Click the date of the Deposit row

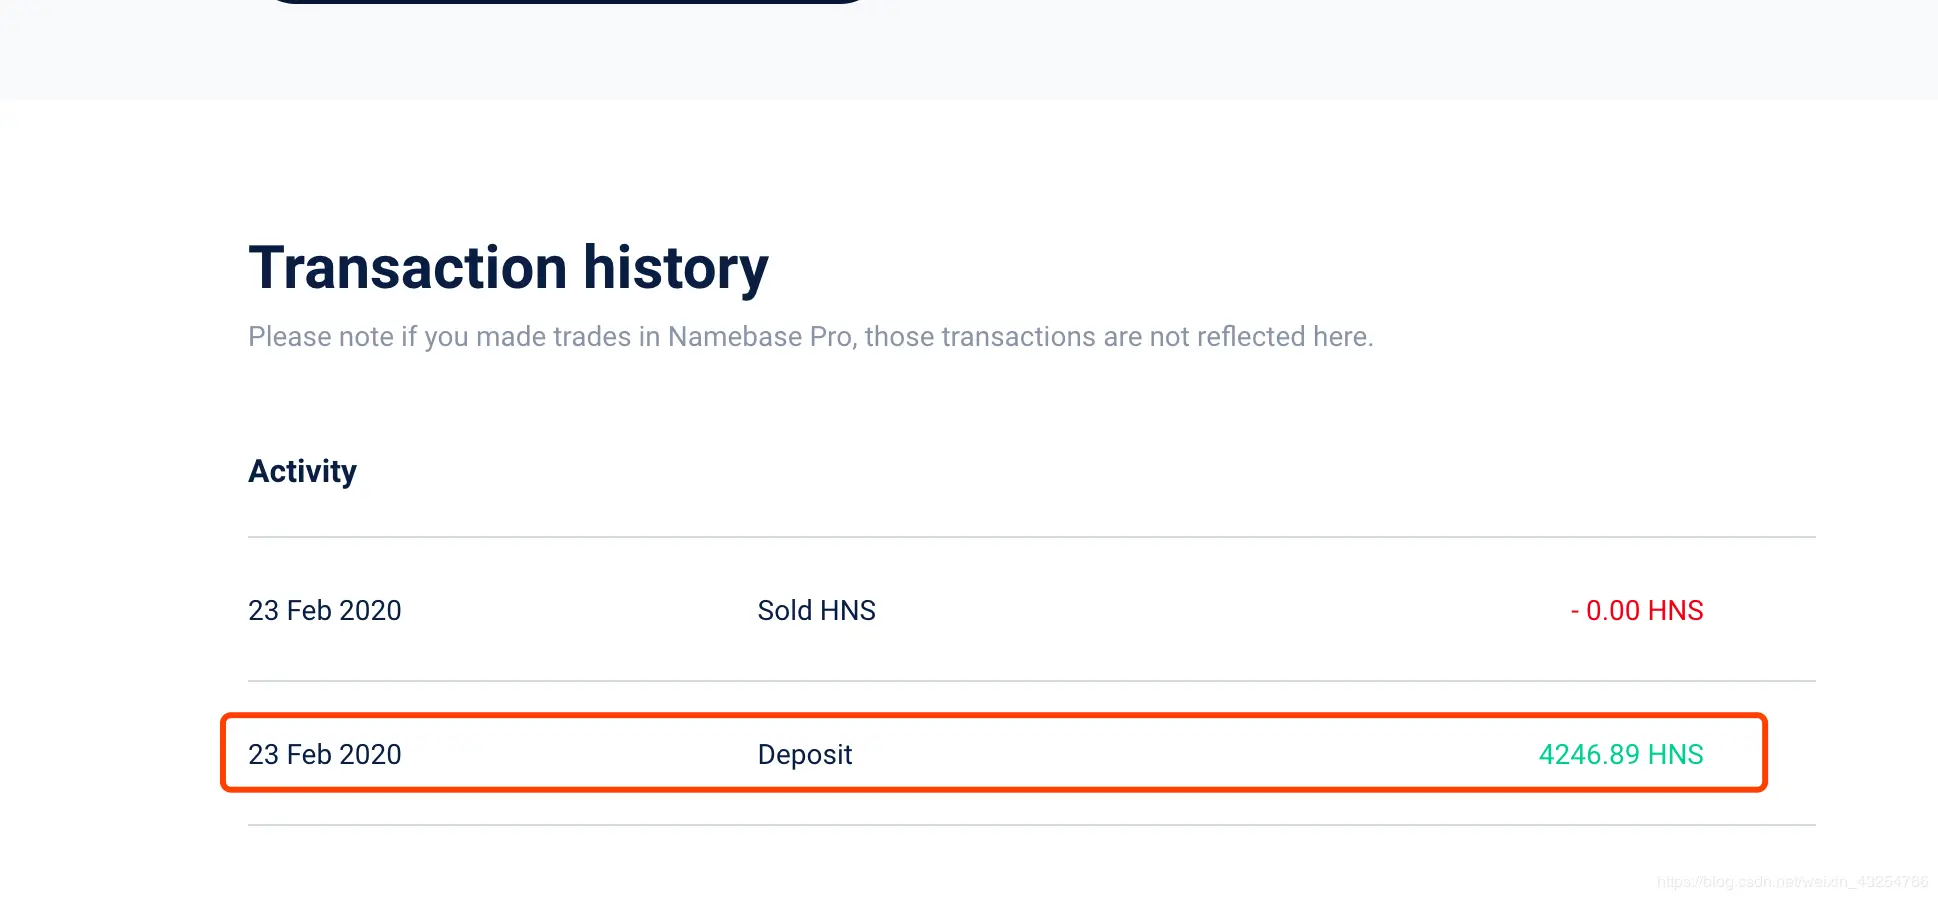(x=324, y=754)
